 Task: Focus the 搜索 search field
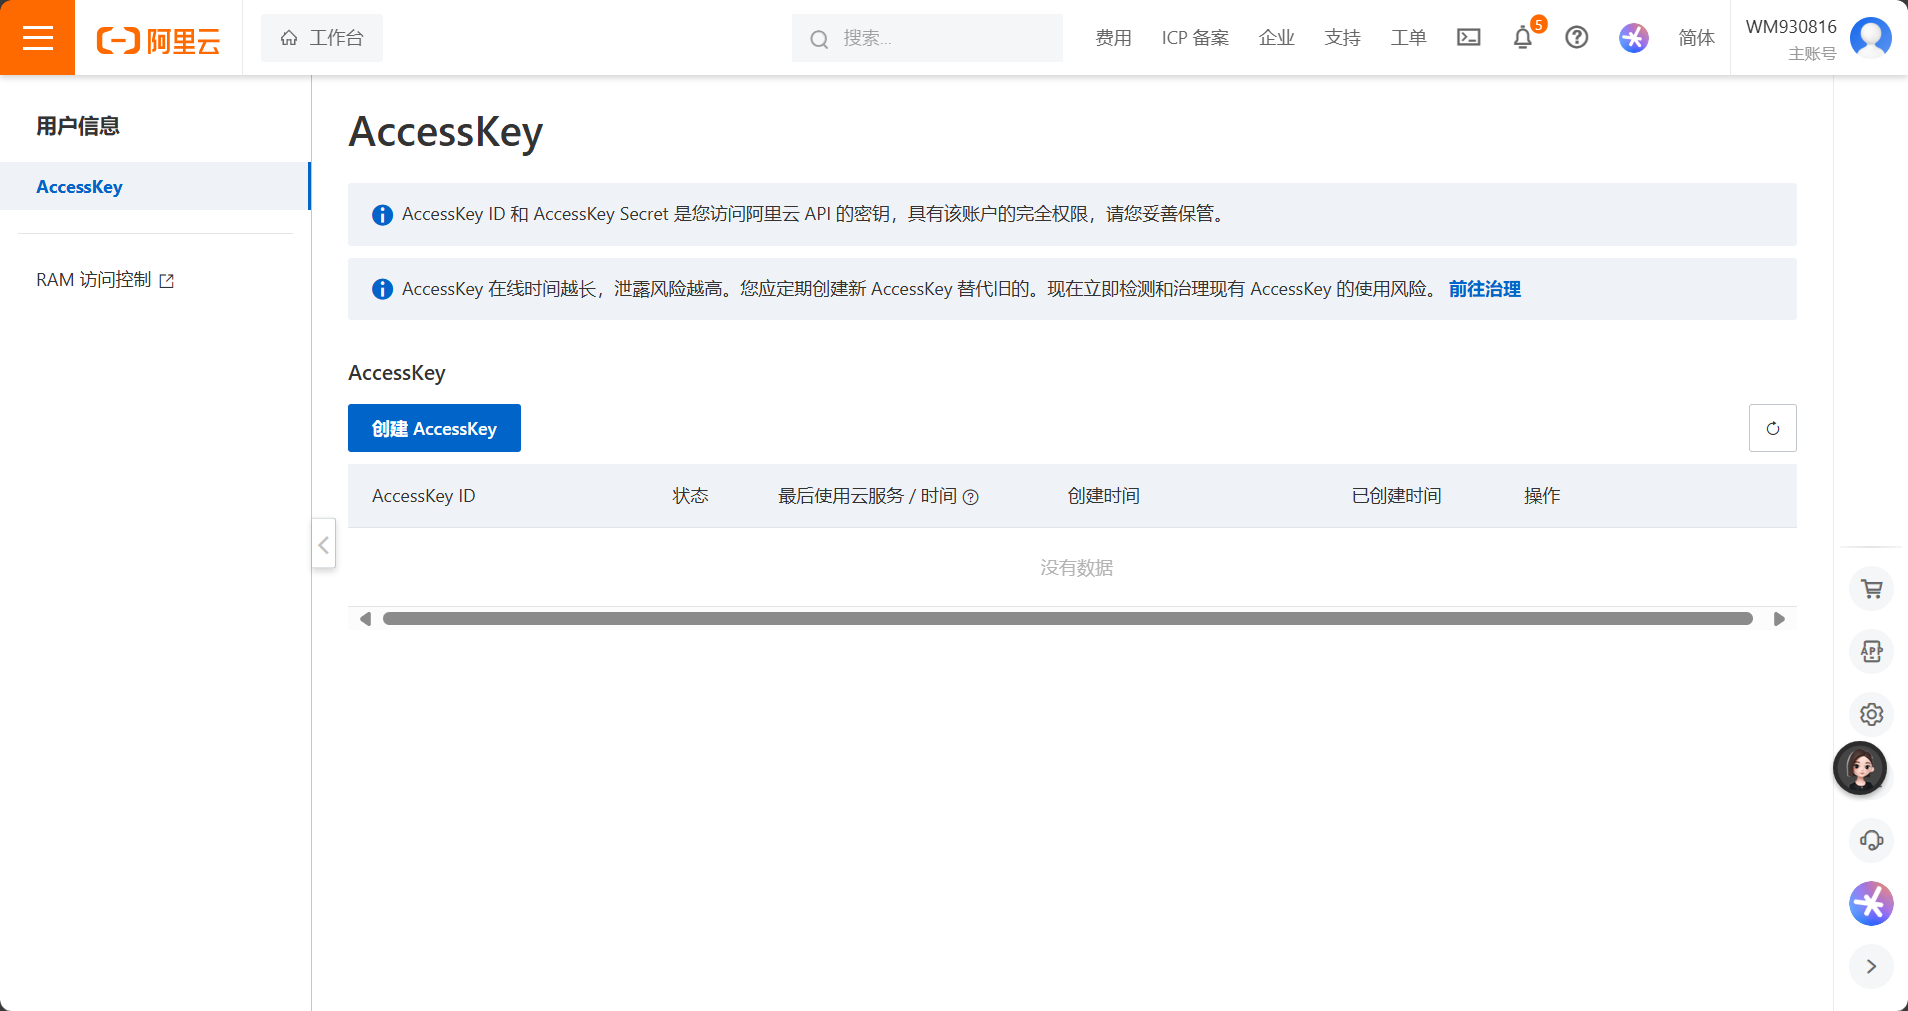click(940, 38)
